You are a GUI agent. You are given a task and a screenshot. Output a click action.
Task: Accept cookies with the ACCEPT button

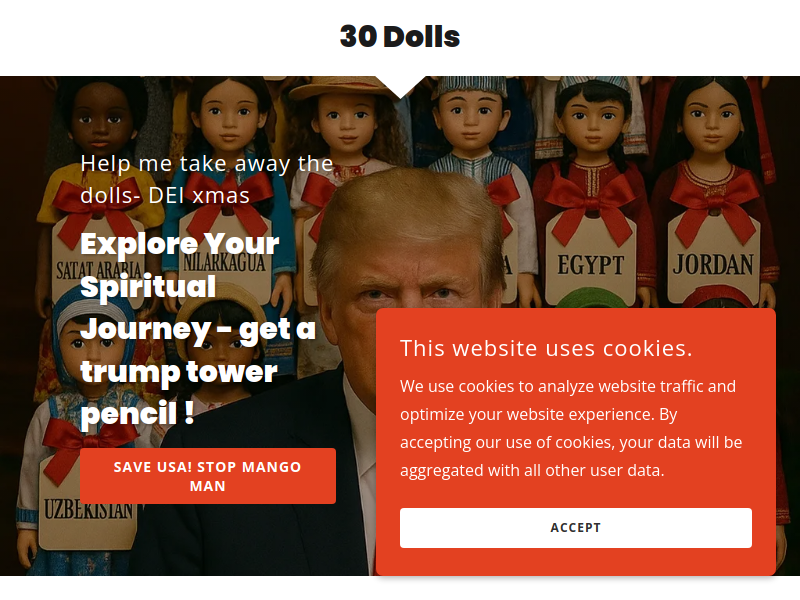(x=576, y=528)
